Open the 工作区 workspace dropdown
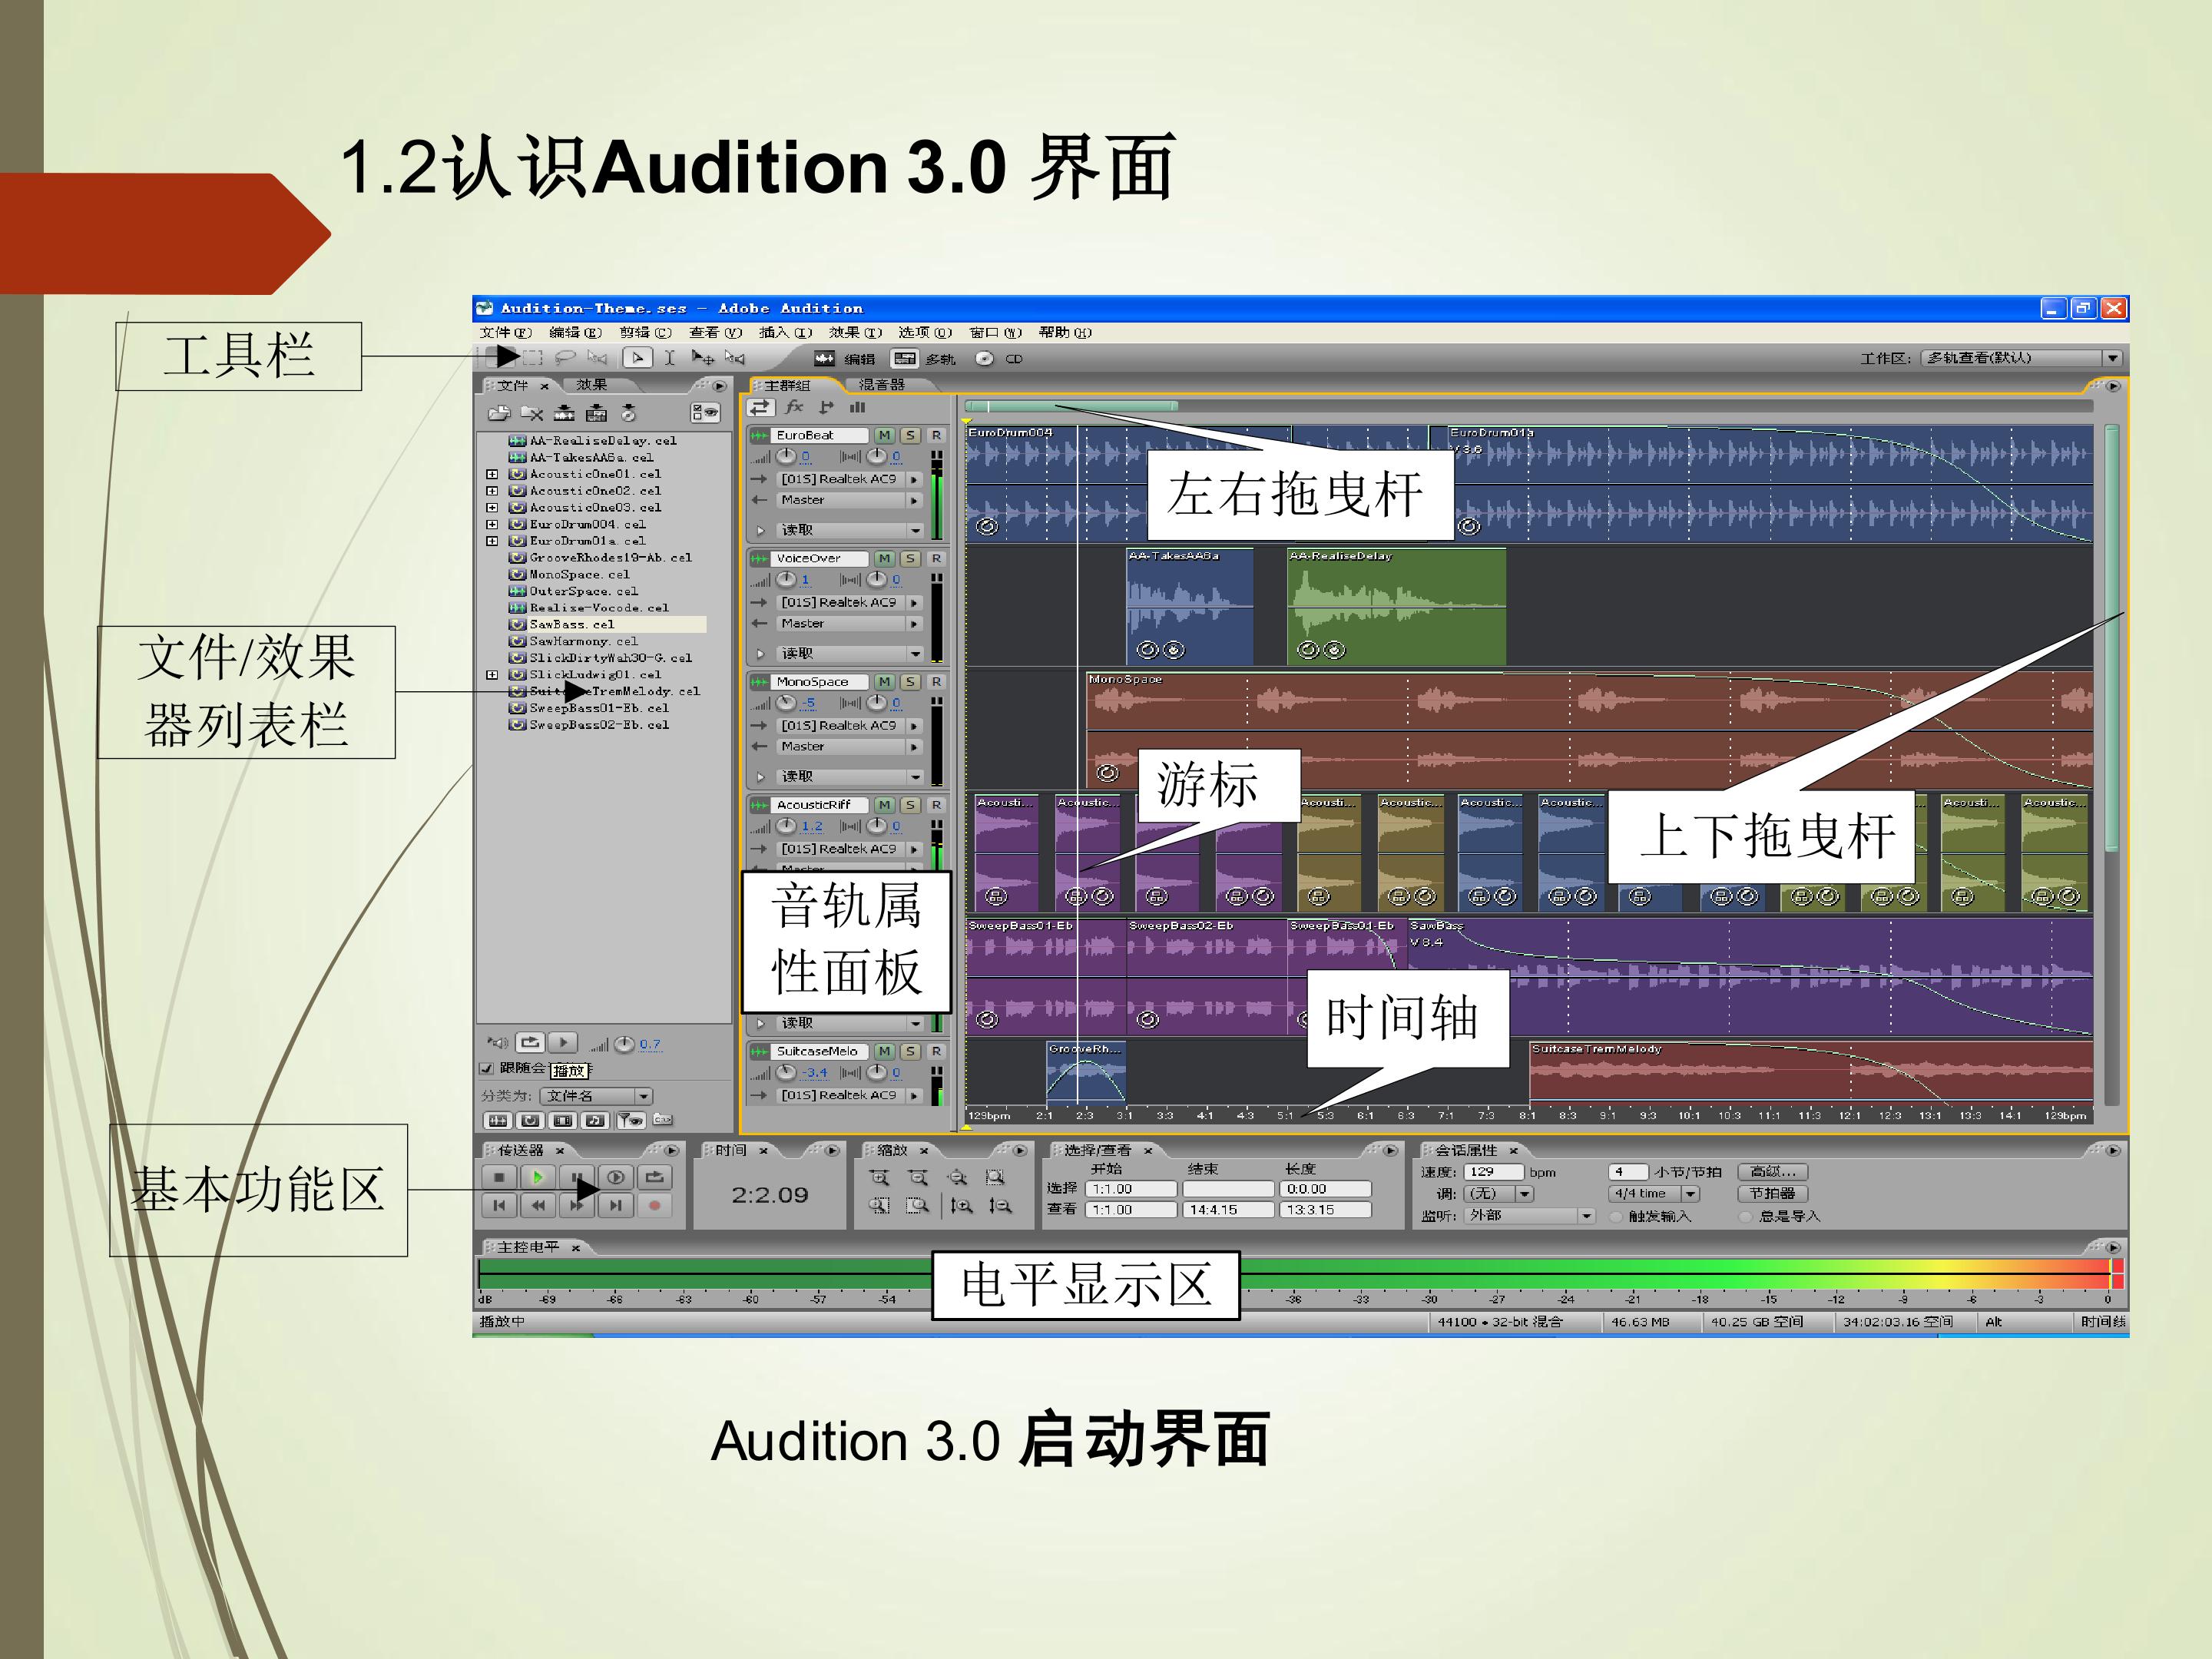2212x1659 pixels. point(2021,358)
